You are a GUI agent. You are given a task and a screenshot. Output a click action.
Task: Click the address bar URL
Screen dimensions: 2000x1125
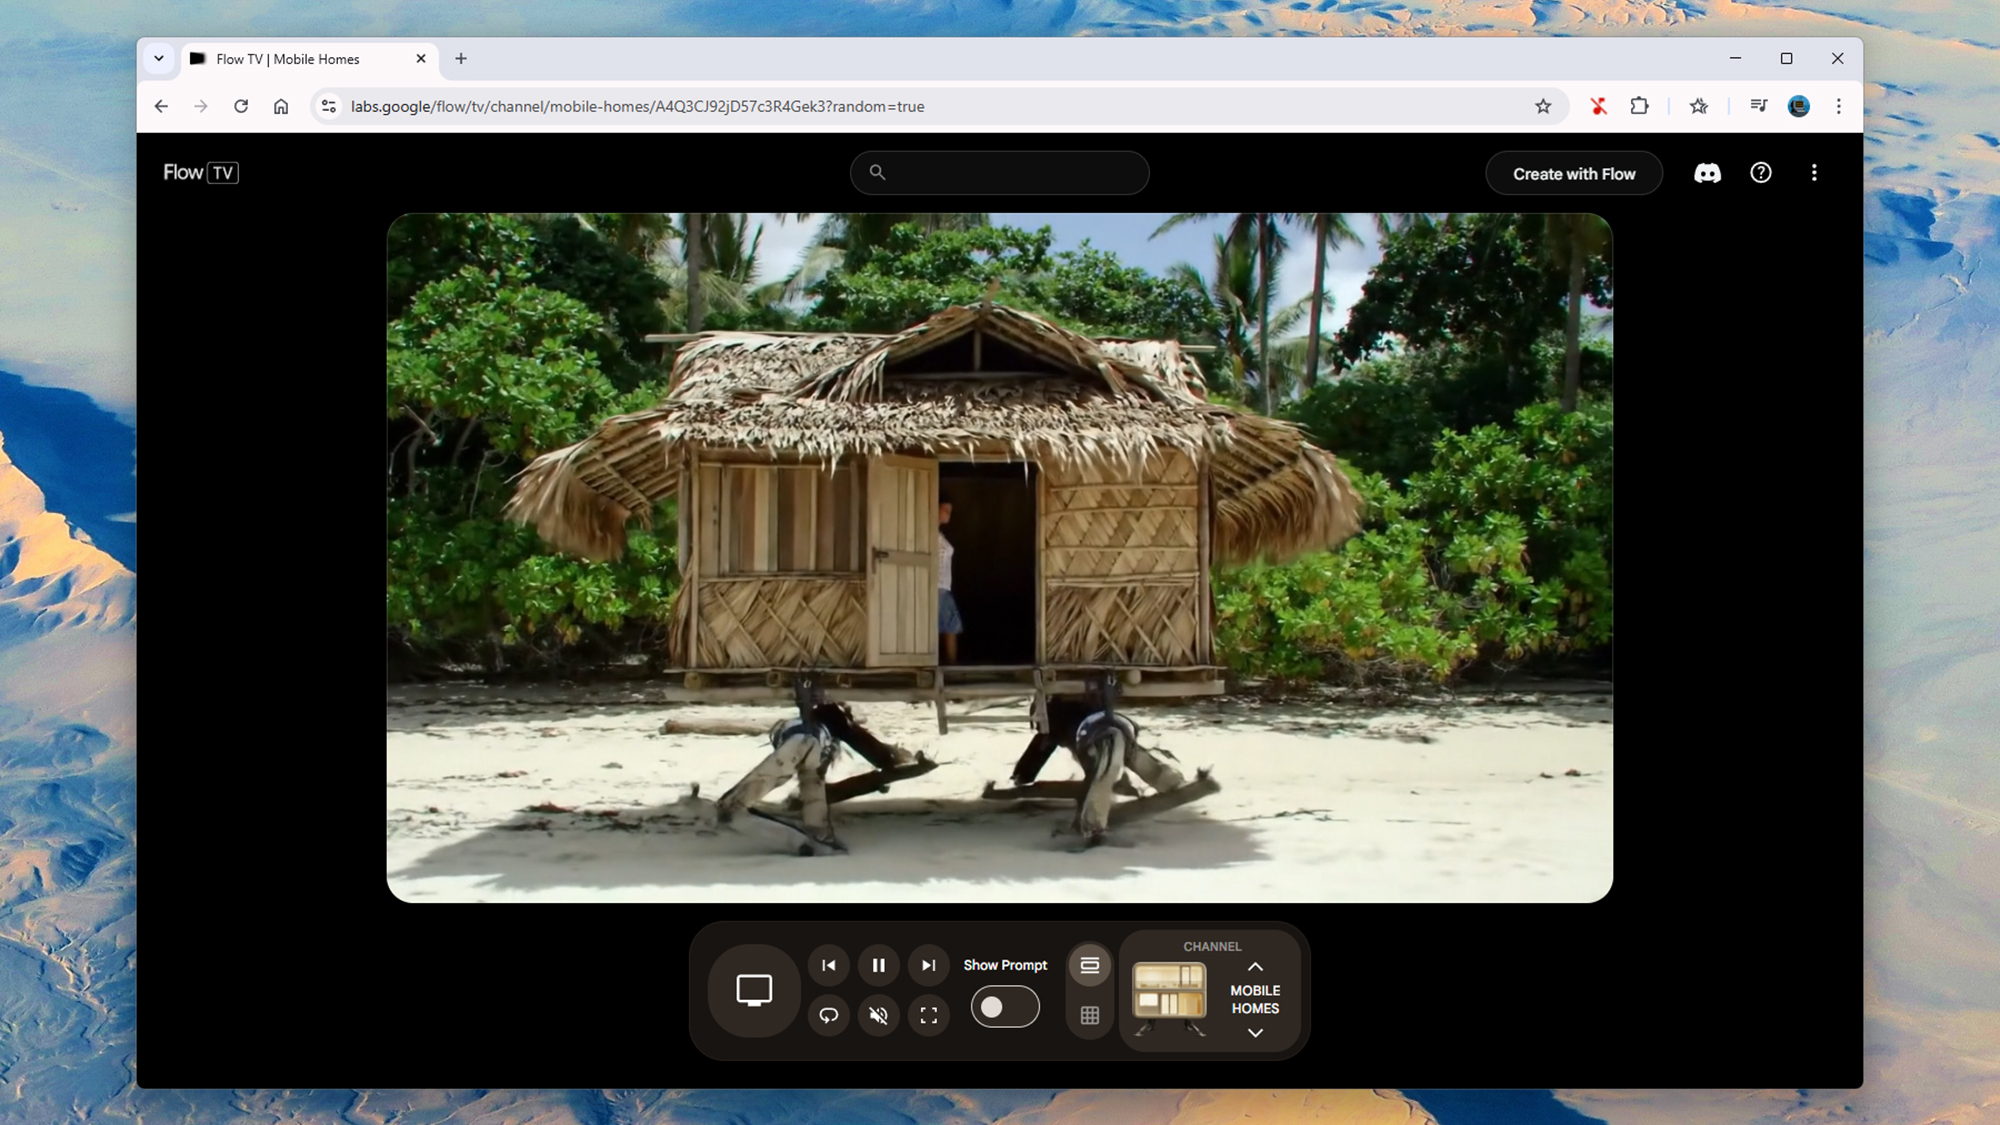(637, 106)
